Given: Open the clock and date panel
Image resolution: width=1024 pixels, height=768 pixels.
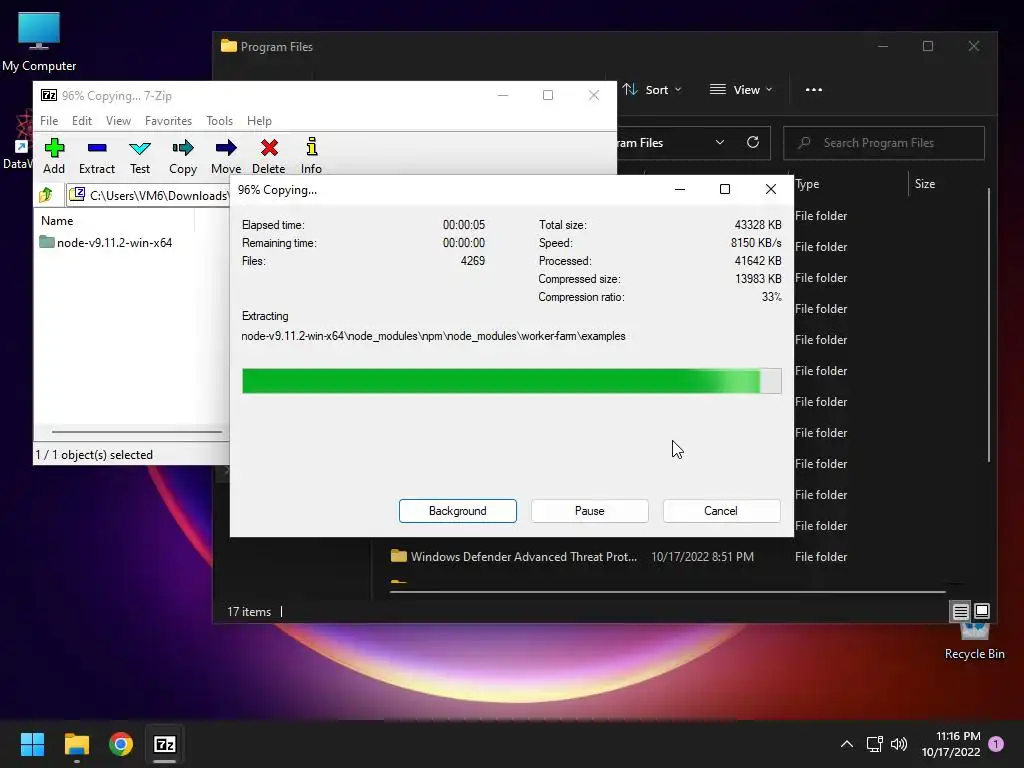Looking at the screenshot, I should [952, 744].
